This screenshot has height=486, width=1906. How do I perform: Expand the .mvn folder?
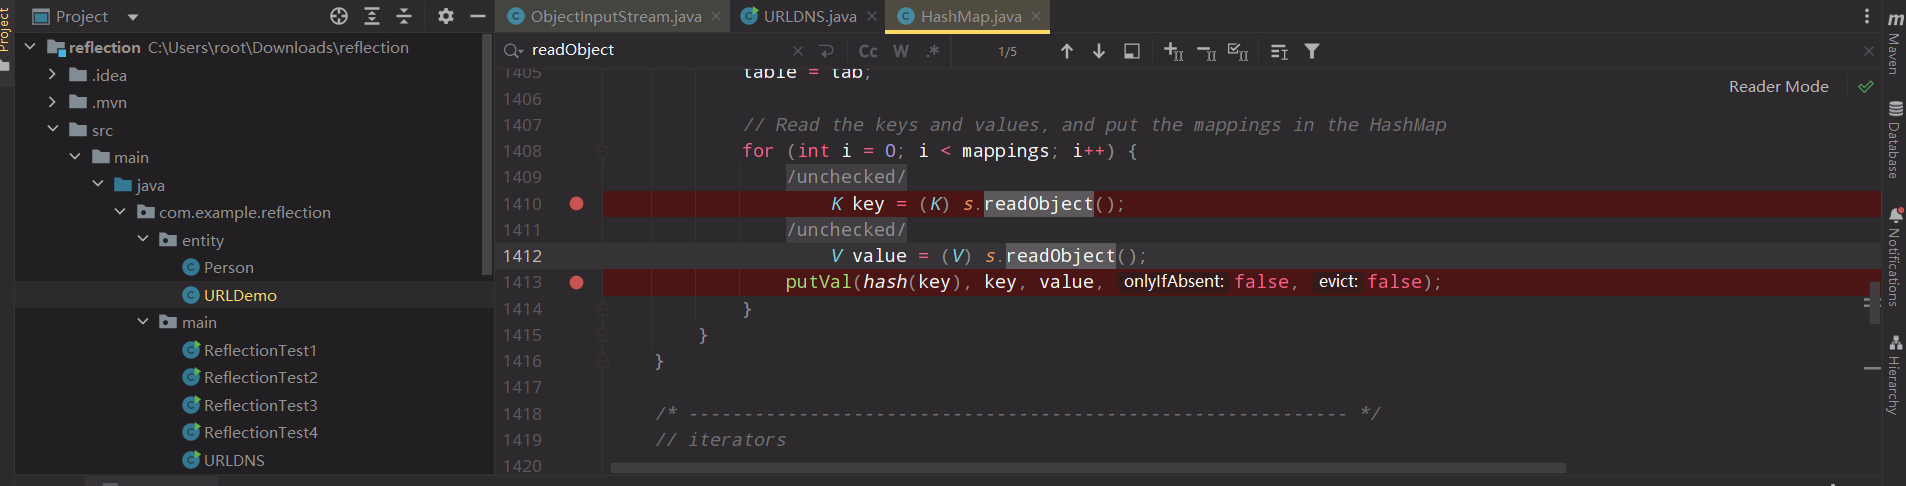click(52, 102)
